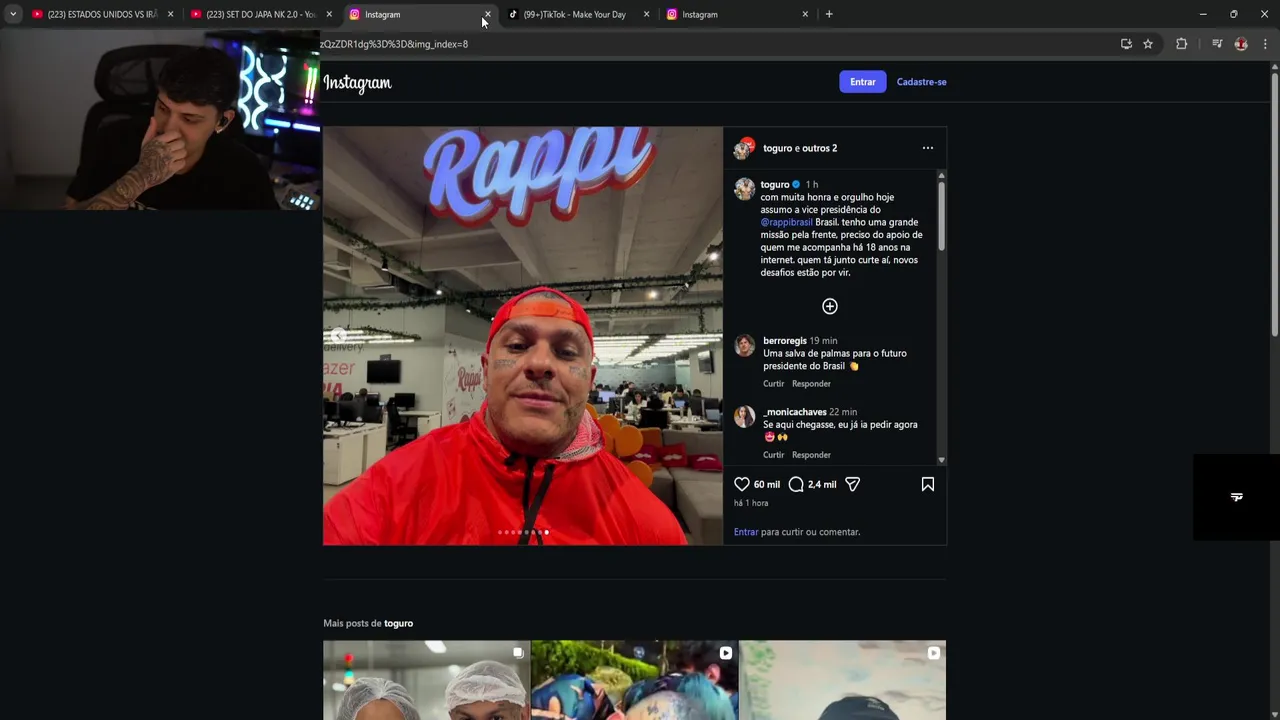Open the @rappibrasil mention in the caption

(787, 222)
